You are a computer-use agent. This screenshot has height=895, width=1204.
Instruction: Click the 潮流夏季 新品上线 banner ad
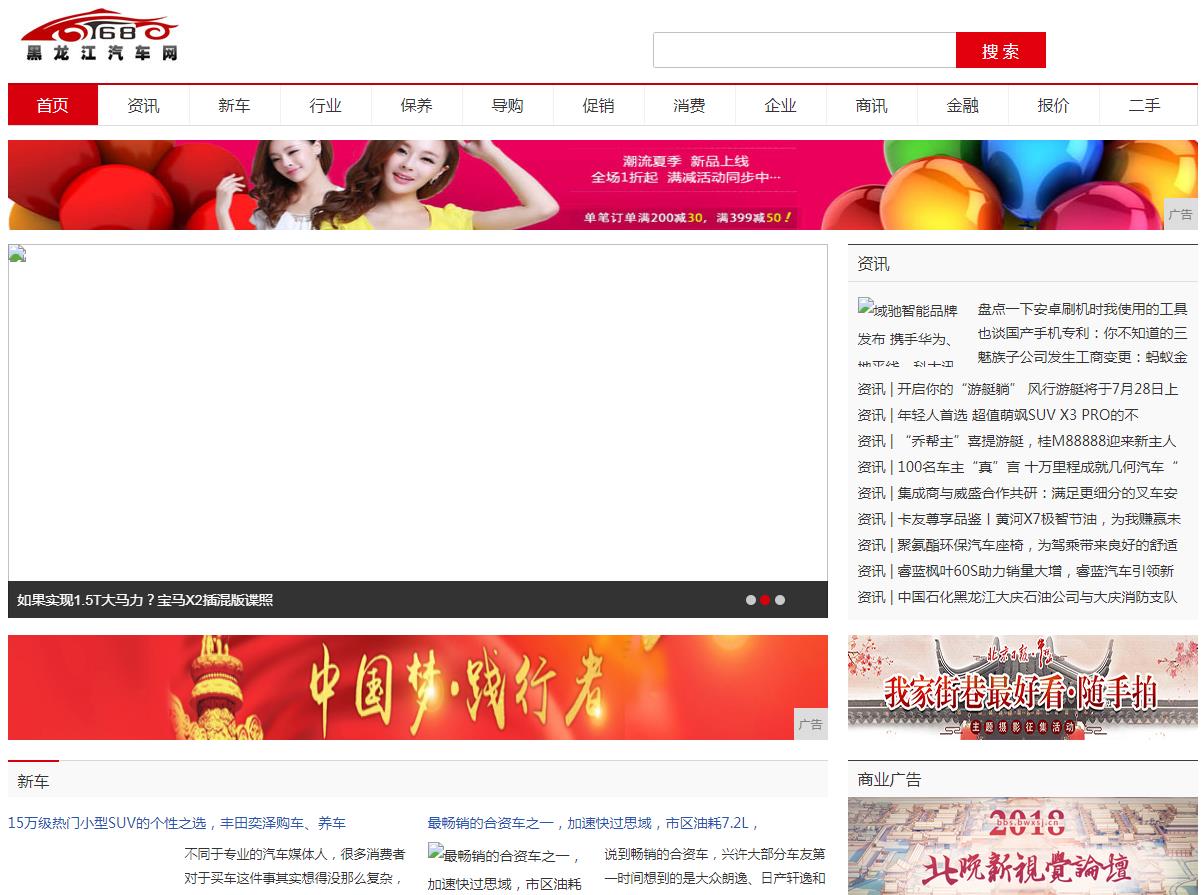(603, 185)
